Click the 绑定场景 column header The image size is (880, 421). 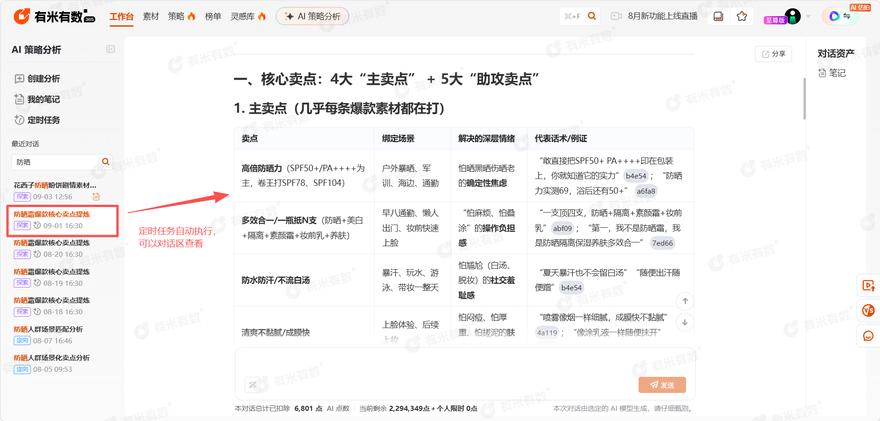(398, 138)
